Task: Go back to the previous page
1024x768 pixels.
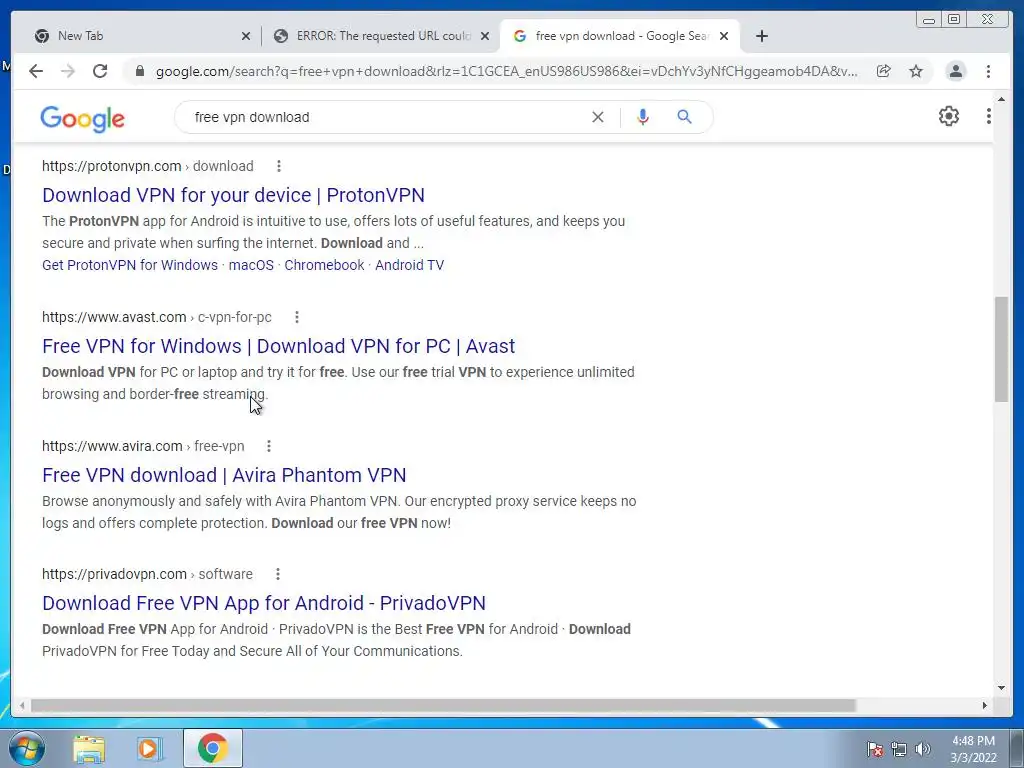Action: tap(36, 71)
